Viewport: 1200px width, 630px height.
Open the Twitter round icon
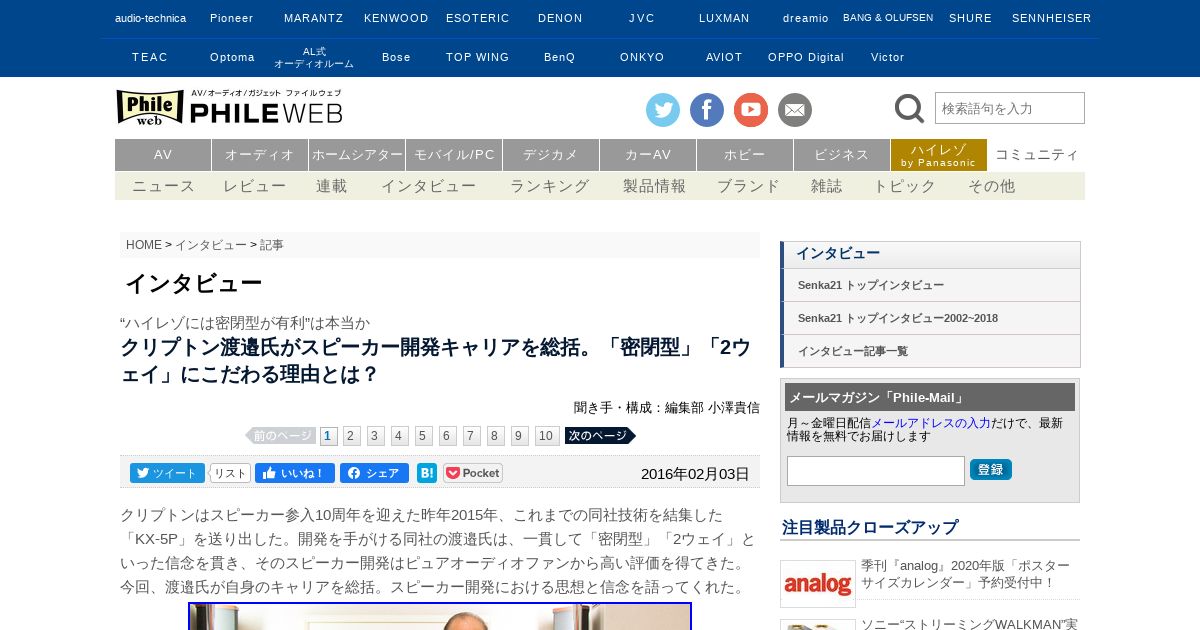coord(663,110)
